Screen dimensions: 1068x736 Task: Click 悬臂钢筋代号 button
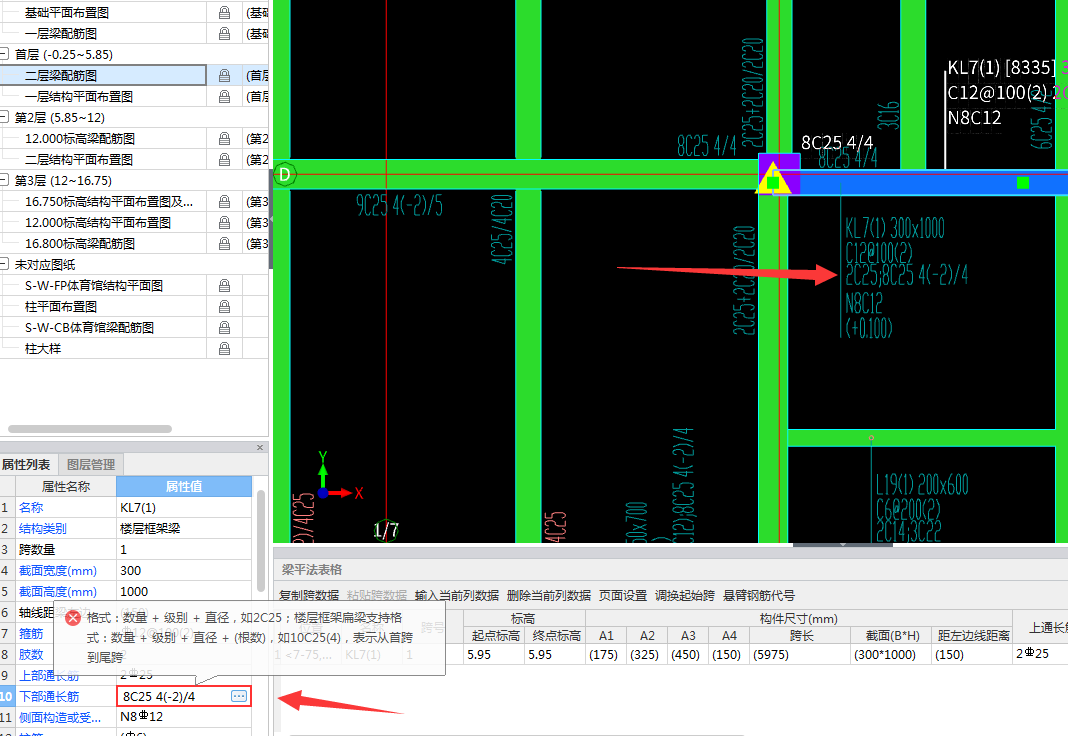tap(759, 596)
